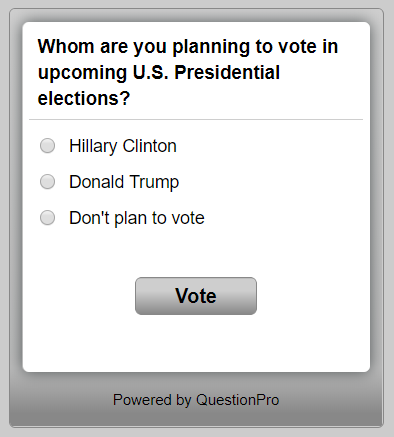394x437 pixels.
Task: Click the Don't plan to vote label
Action: (137, 218)
